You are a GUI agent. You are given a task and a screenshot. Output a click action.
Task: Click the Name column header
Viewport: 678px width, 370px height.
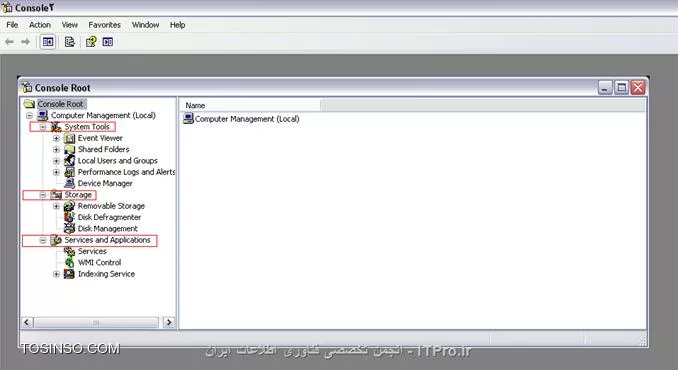tap(251, 105)
